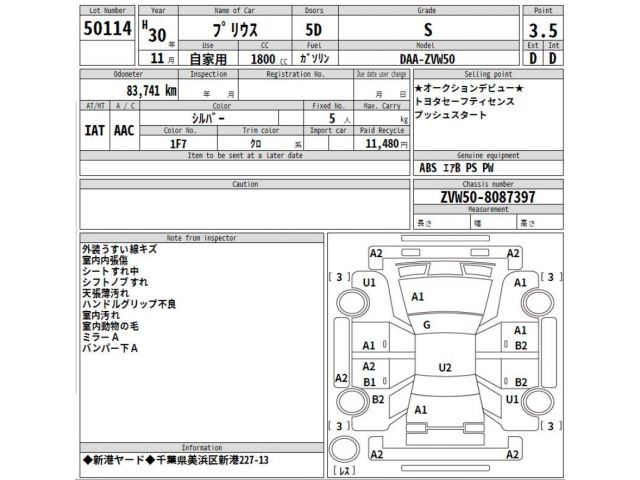Select the Name of Car header label
640x480 pixels.
pyautogui.click(x=235, y=11)
